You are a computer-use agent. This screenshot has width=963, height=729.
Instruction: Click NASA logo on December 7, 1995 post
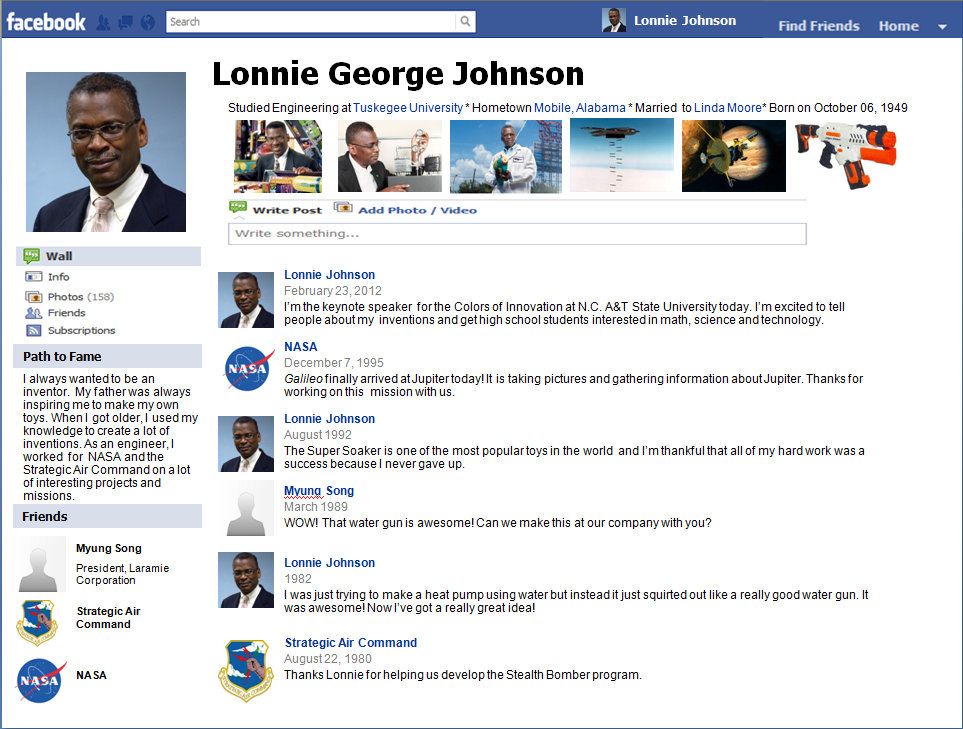click(248, 369)
